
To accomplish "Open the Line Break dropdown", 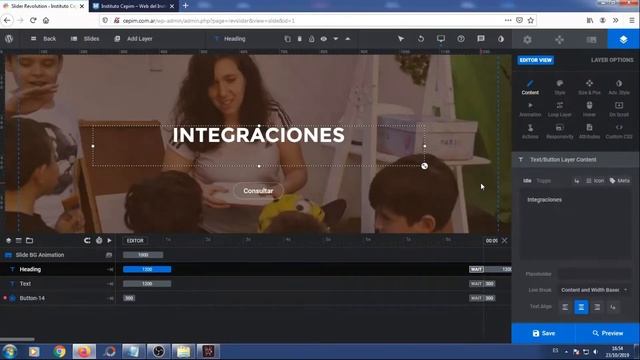I will (594, 290).
